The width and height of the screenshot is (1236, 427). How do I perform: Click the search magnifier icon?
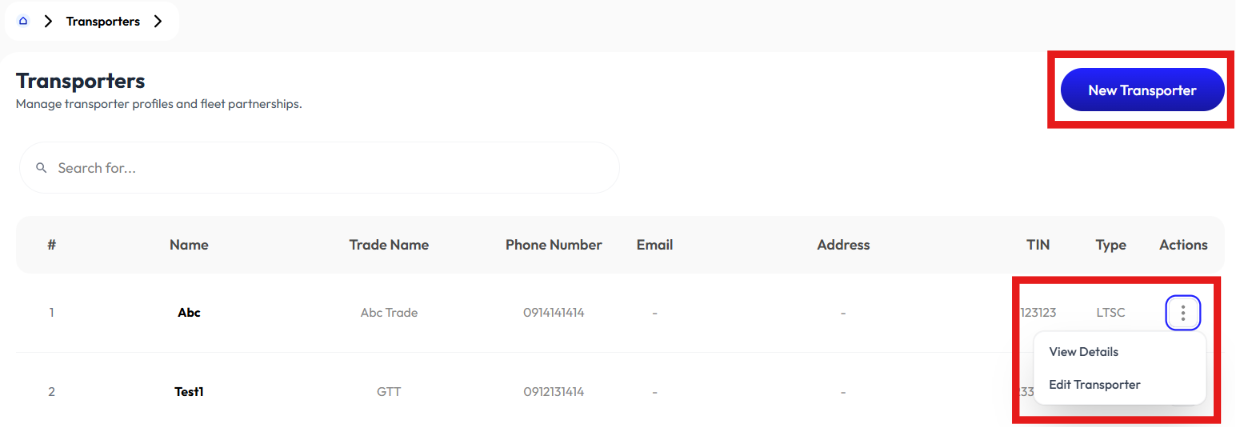pos(42,168)
